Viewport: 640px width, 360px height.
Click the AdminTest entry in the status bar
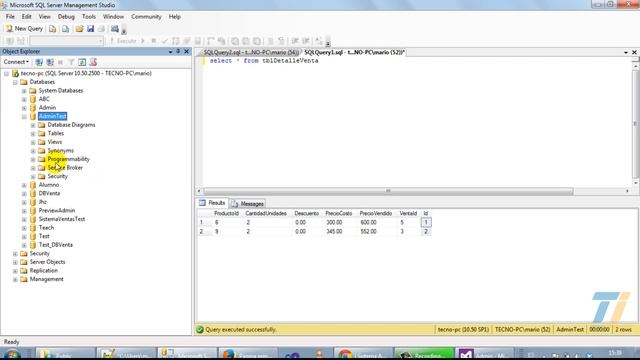click(x=570, y=329)
